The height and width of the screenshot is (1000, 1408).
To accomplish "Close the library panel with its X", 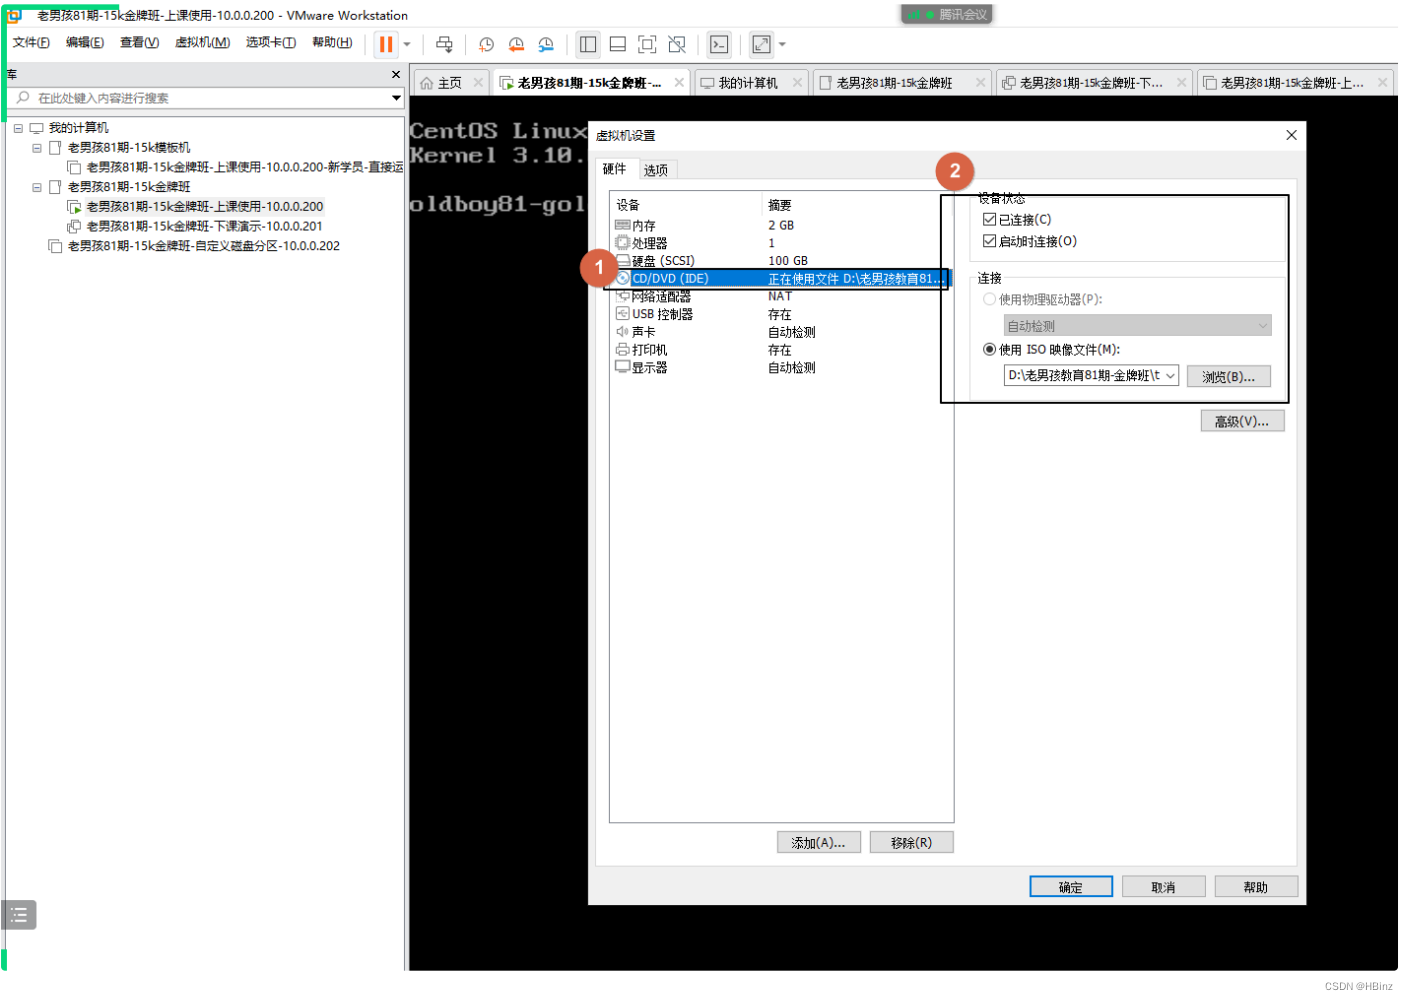I will [x=396, y=74].
